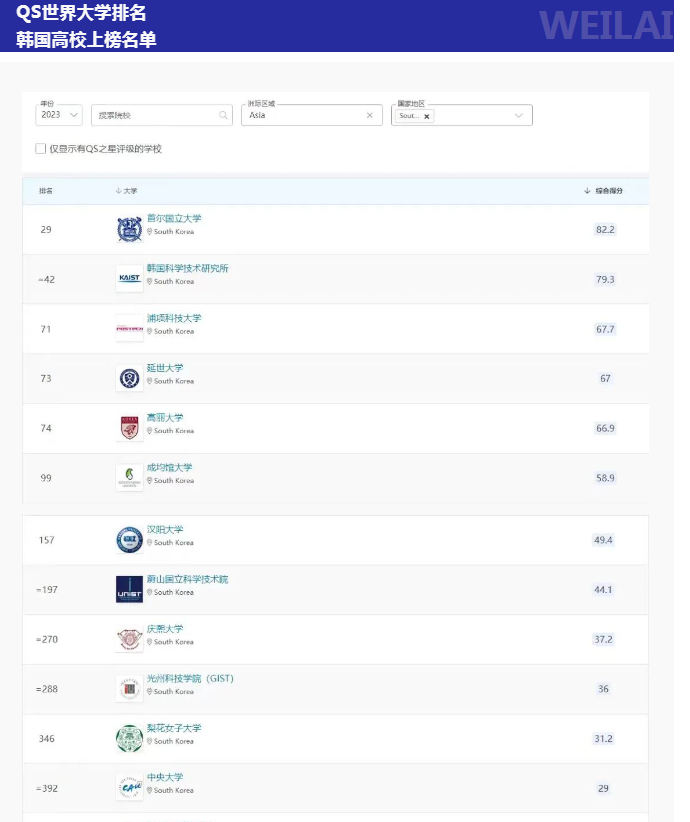Select the score 79.3 cell
Screen dimensions: 690x822
coord(605,279)
